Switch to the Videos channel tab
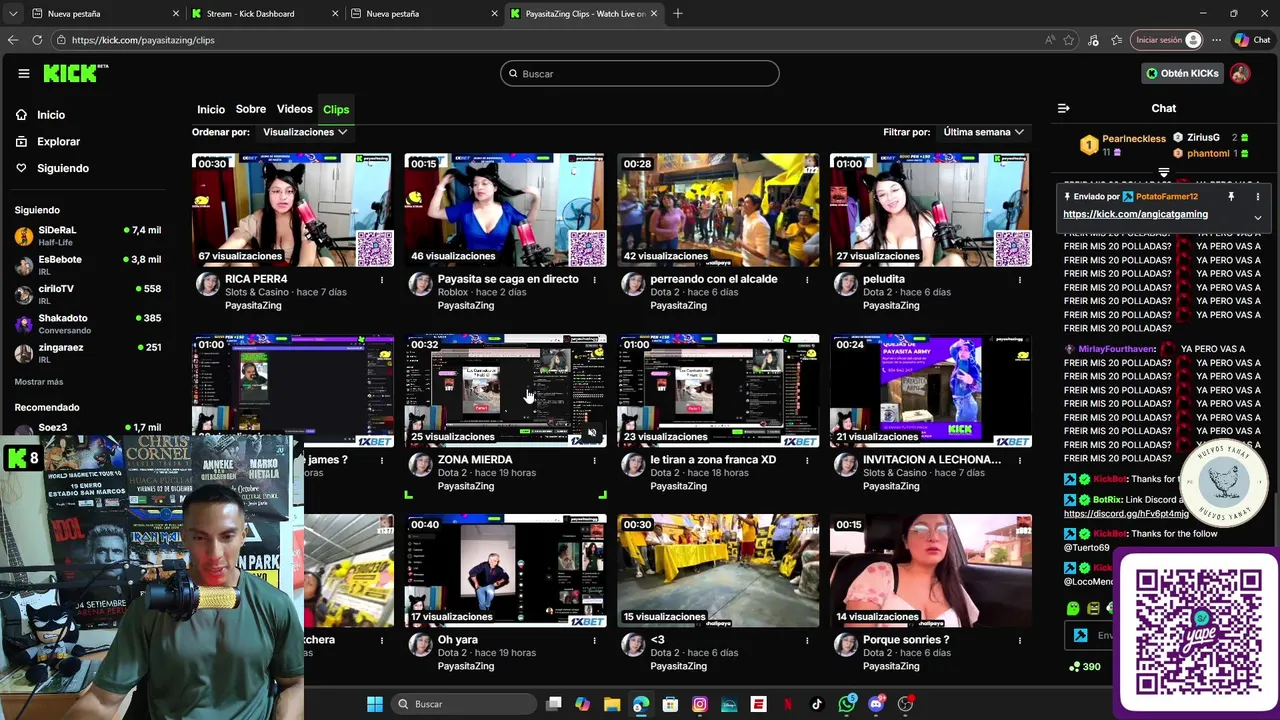Viewport: 1280px width, 720px height. point(294,109)
